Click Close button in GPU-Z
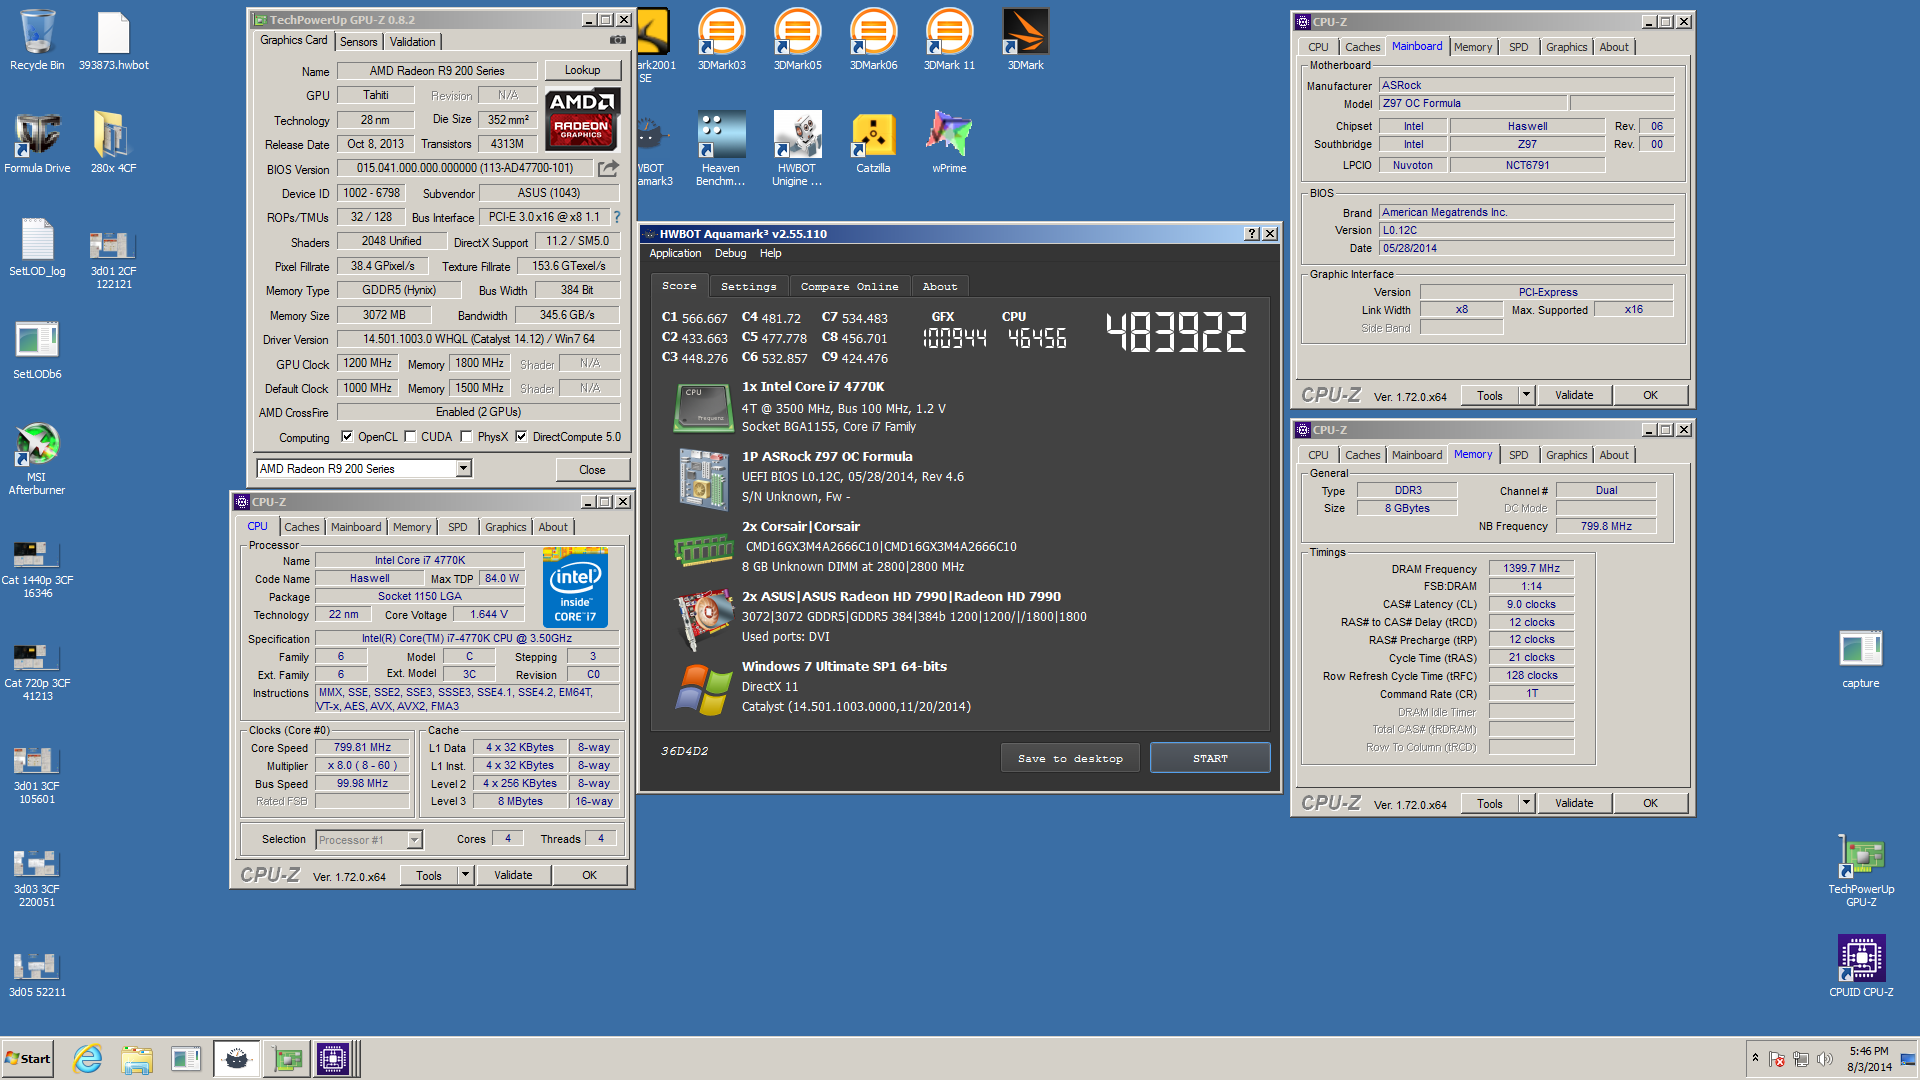This screenshot has width=1920, height=1080. (592, 470)
